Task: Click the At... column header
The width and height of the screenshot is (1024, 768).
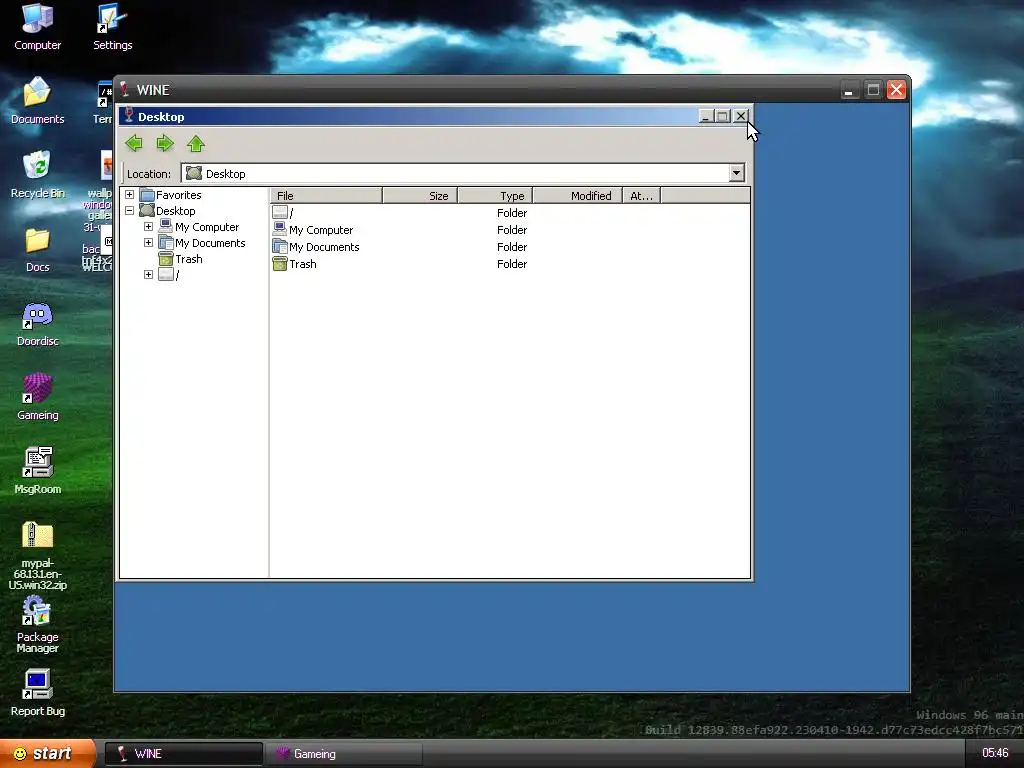Action: tap(641, 195)
